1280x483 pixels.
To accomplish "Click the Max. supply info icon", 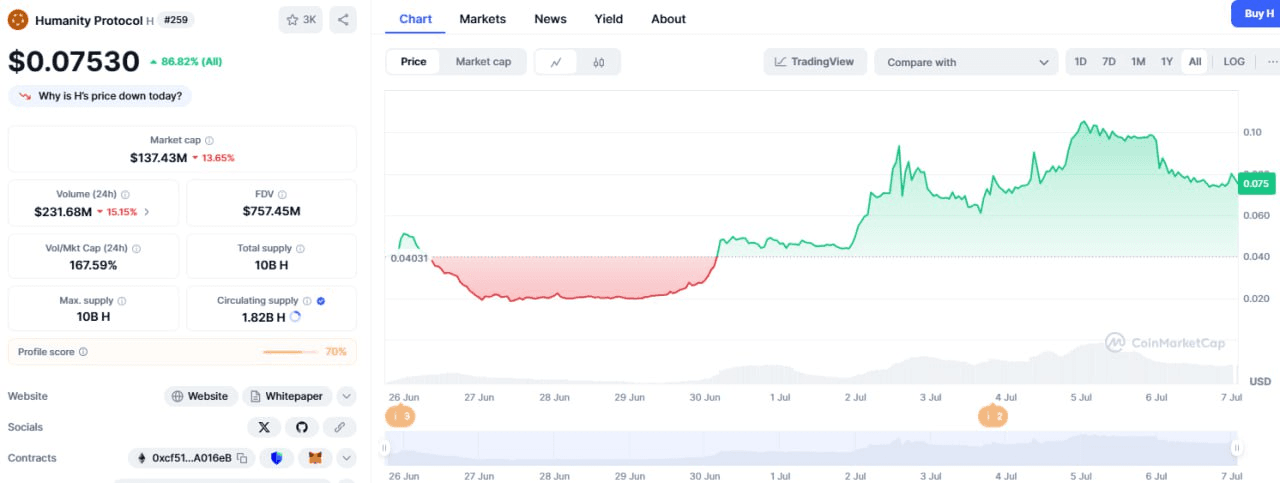I will pyautogui.click(x=122, y=301).
